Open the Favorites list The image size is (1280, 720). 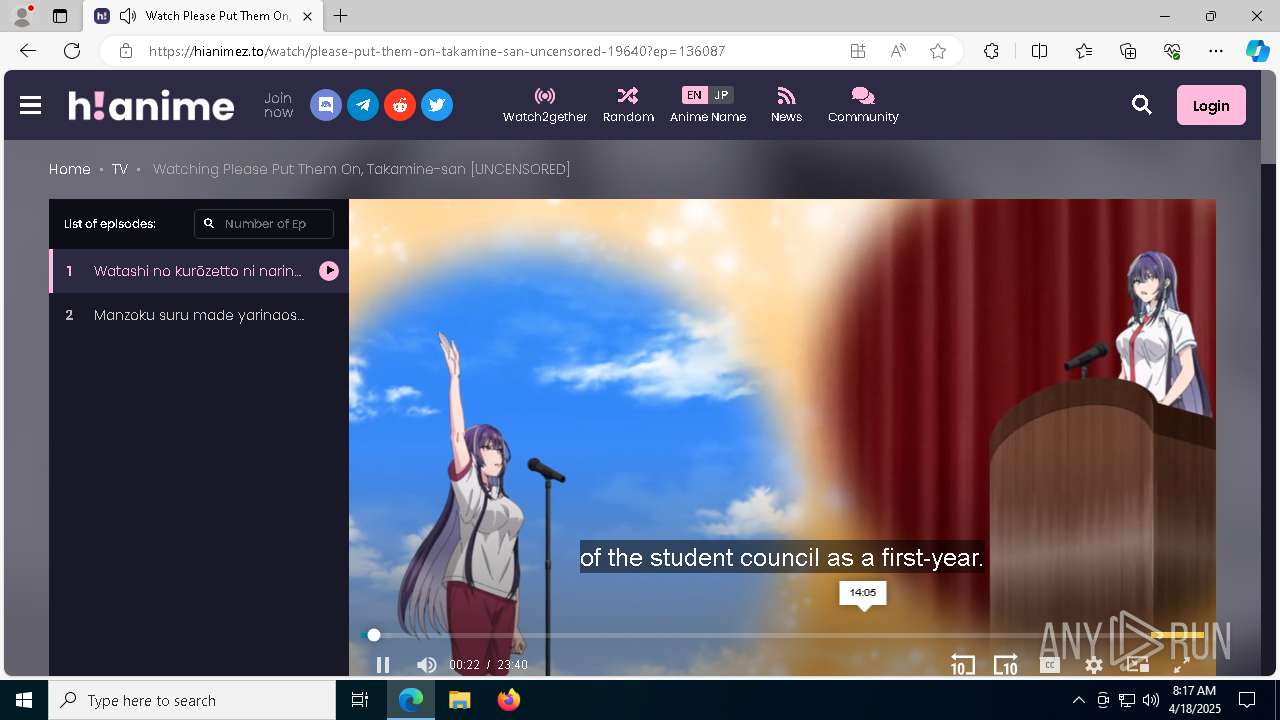1084,51
